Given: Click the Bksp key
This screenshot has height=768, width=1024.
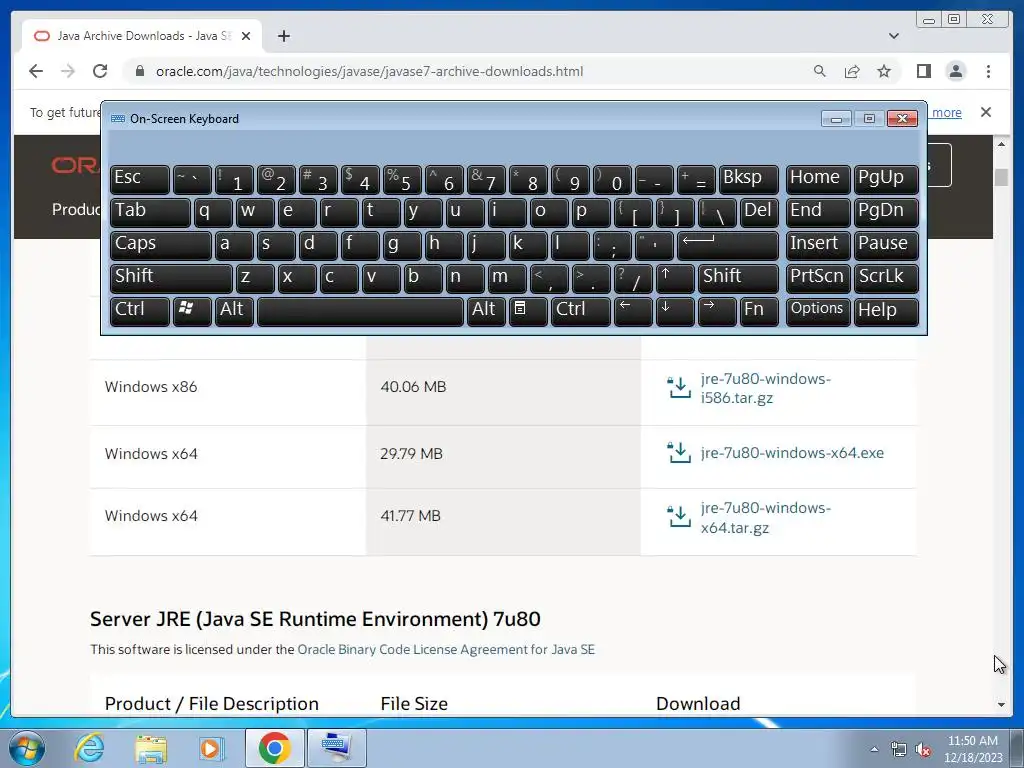Looking at the screenshot, I should (748, 179).
